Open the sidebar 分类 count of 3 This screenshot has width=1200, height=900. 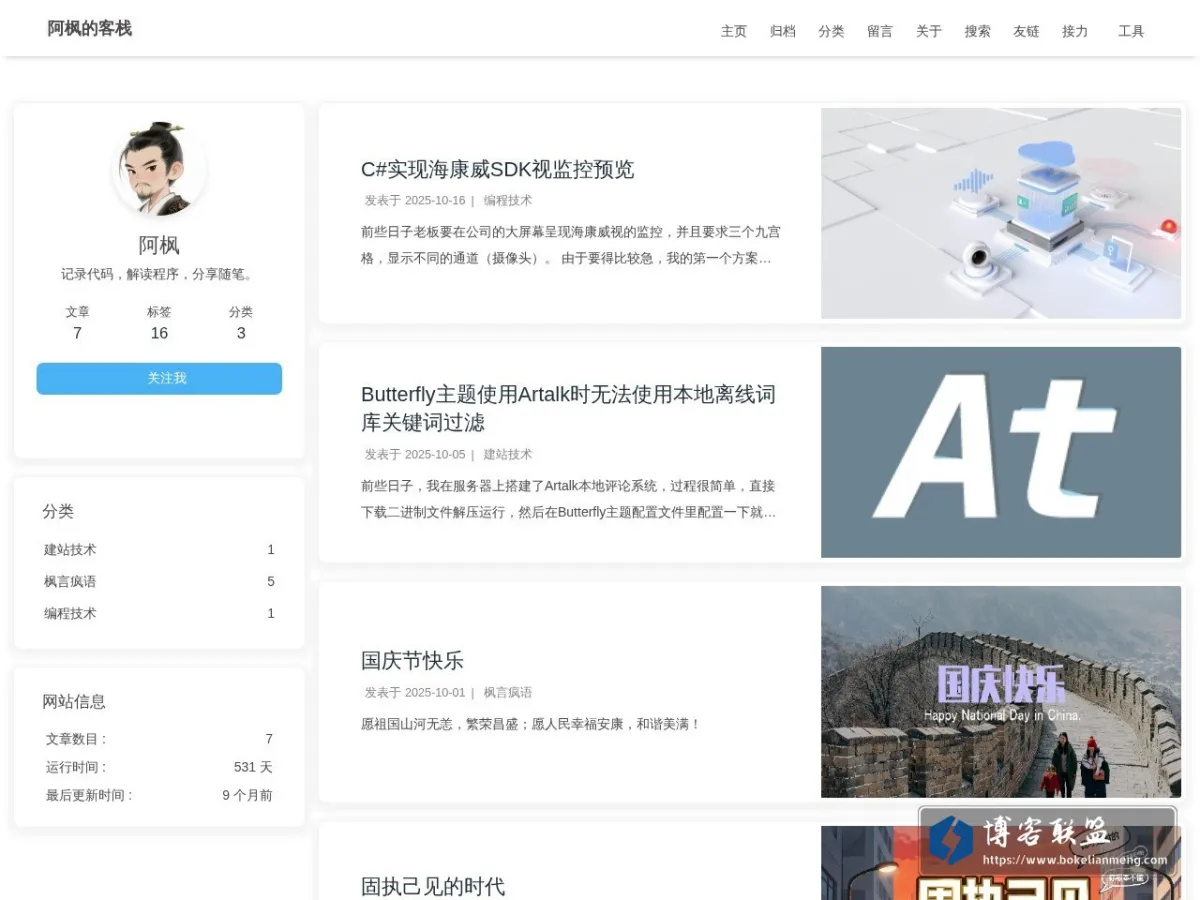click(x=241, y=323)
